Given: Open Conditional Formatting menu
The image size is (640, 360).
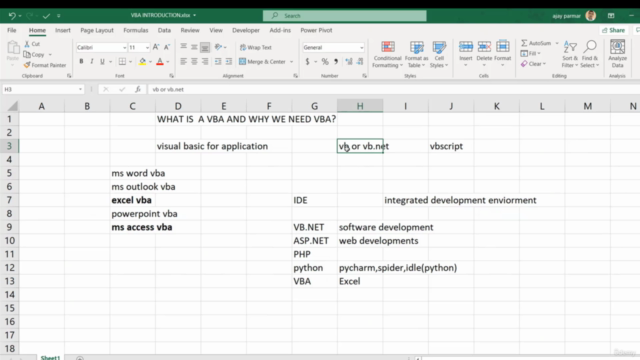Looking at the screenshot, I should click(387, 54).
